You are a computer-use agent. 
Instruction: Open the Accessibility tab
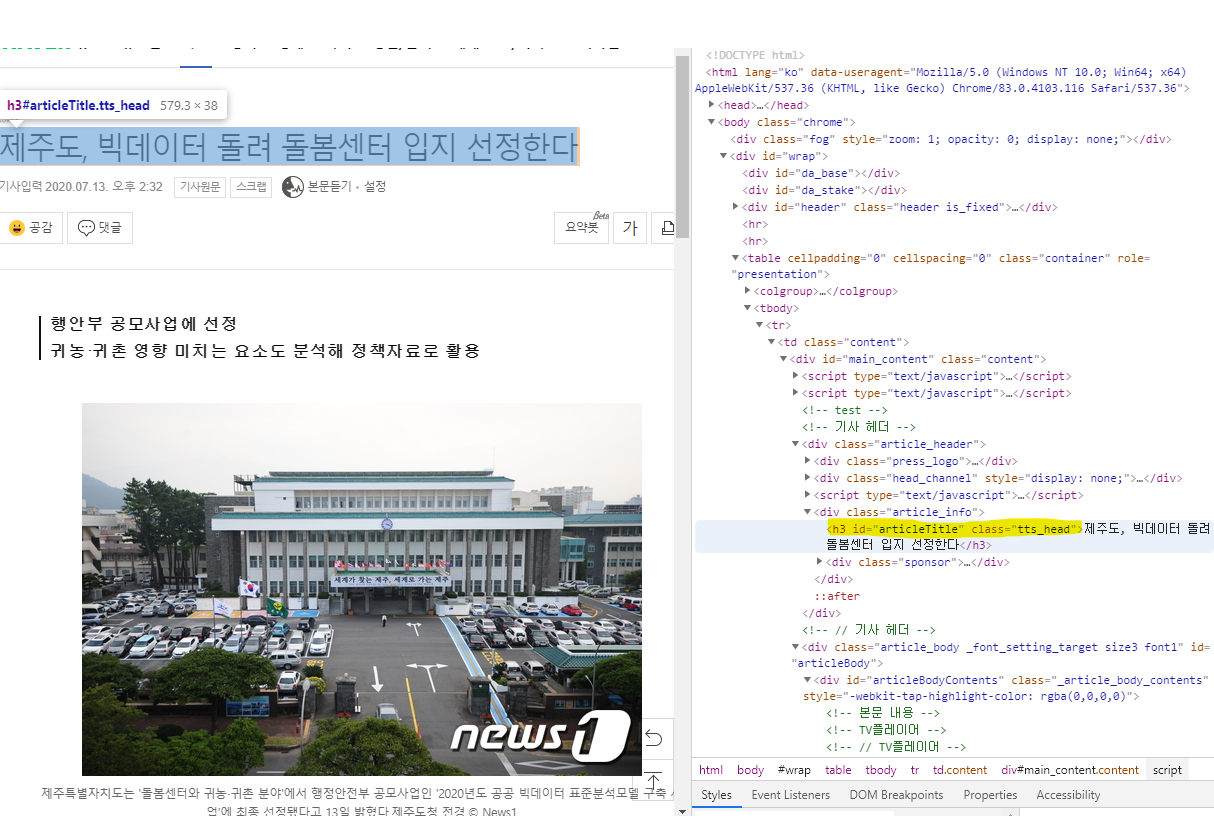click(x=1068, y=795)
